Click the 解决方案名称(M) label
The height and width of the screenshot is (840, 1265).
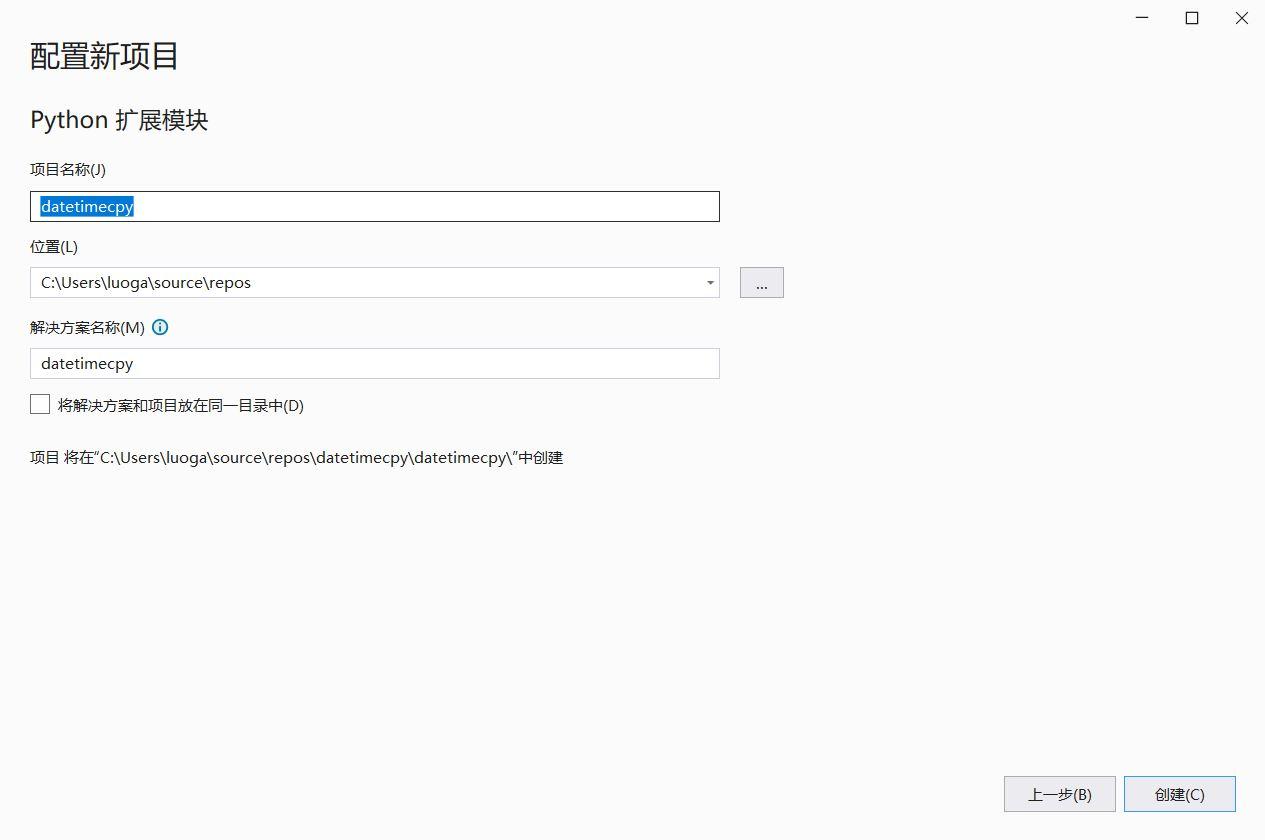[87, 327]
